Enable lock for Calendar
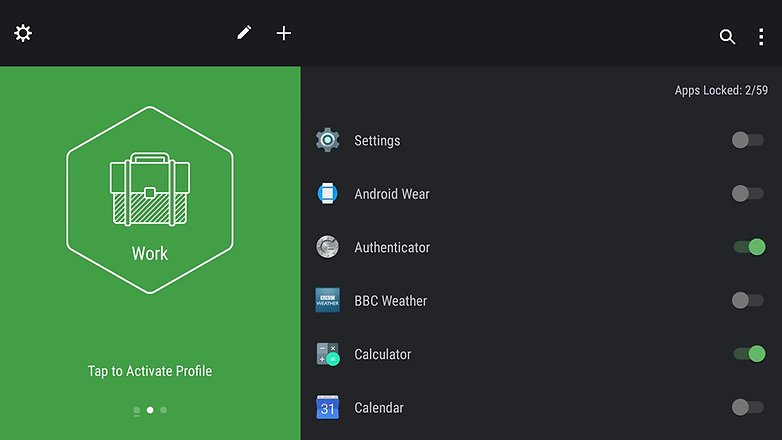This screenshot has width=782, height=440. click(x=747, y=407)
